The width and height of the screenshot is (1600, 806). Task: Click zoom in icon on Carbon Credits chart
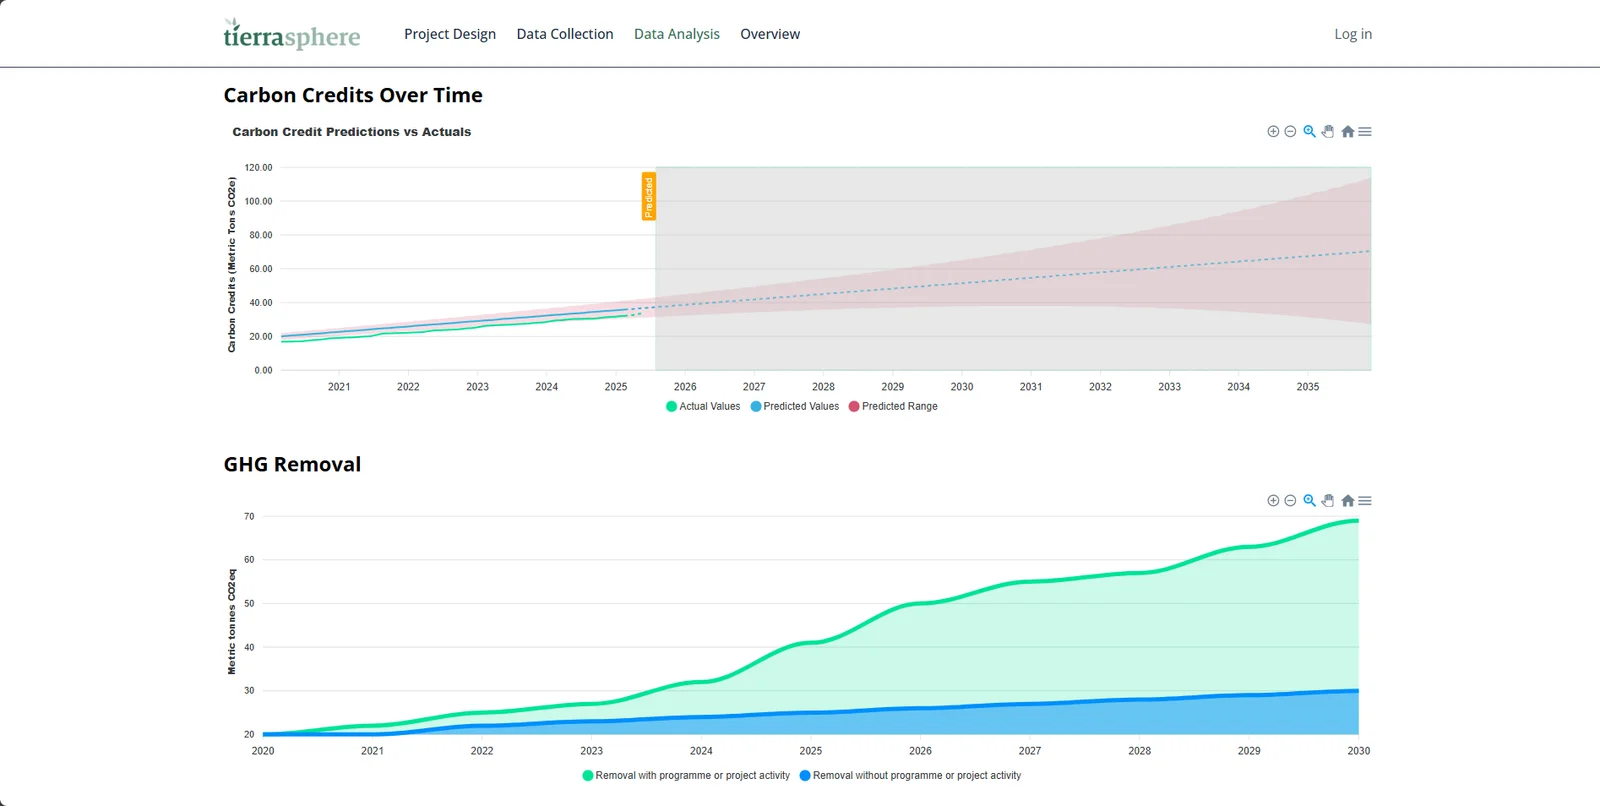pos(1273,132)
